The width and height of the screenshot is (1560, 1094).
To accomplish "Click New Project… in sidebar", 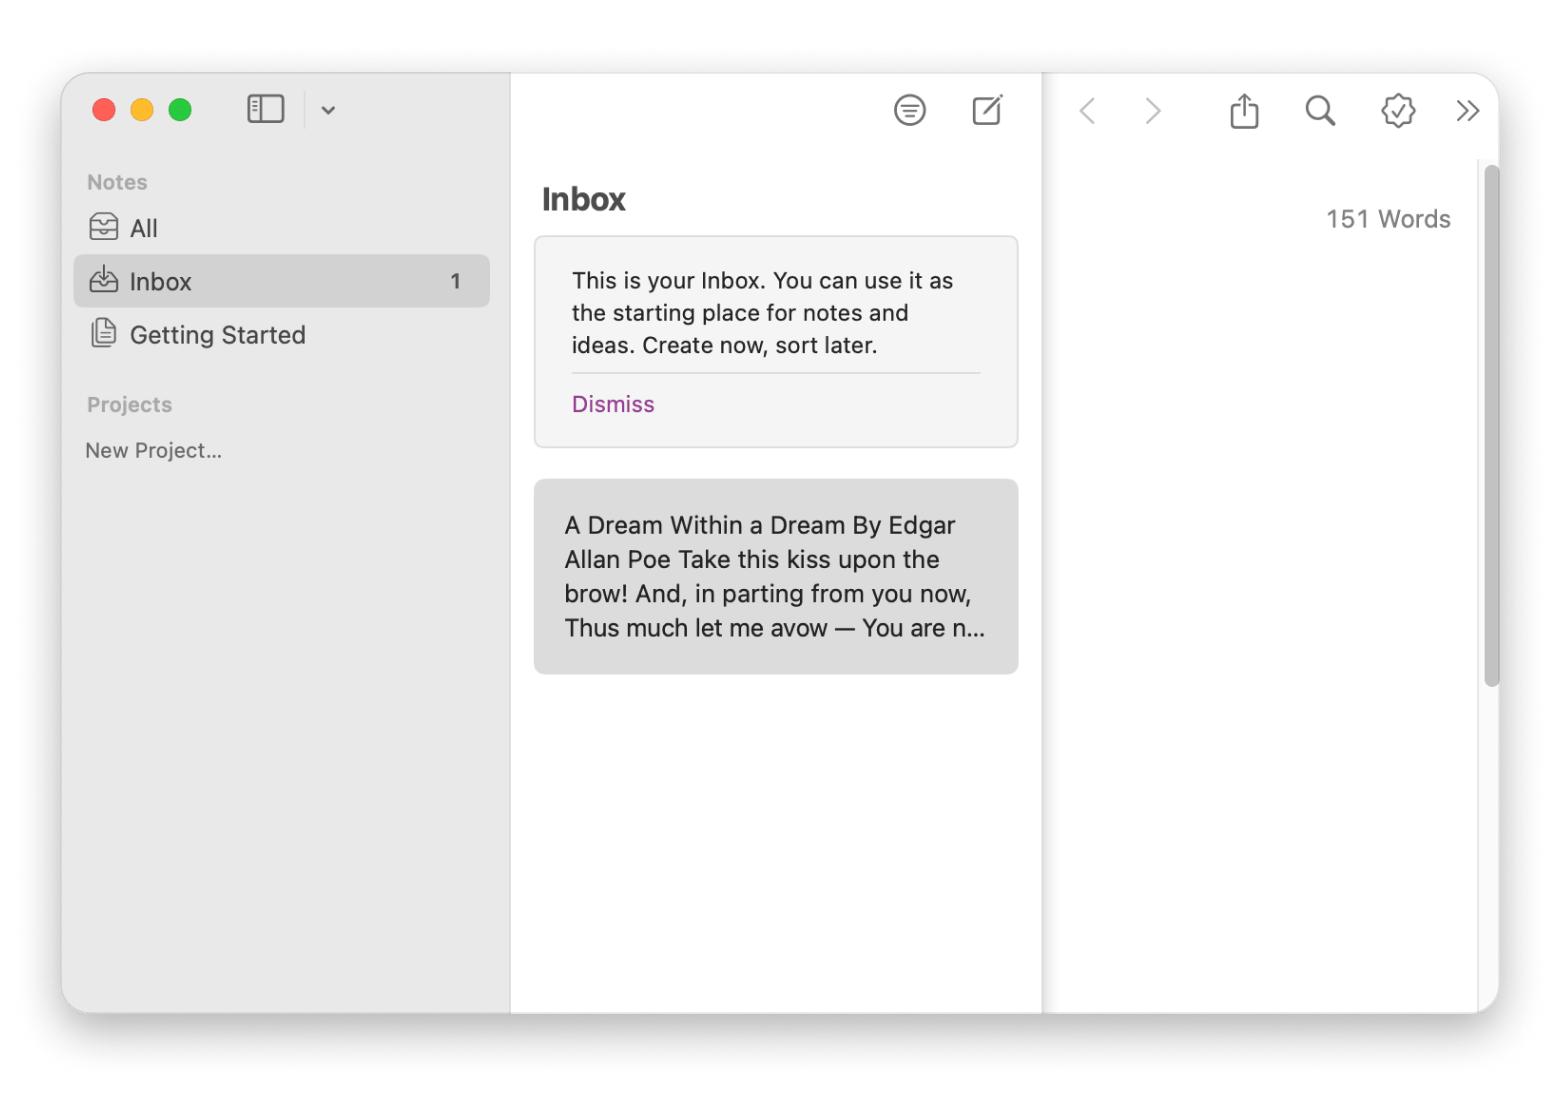I will pos(153,451).
